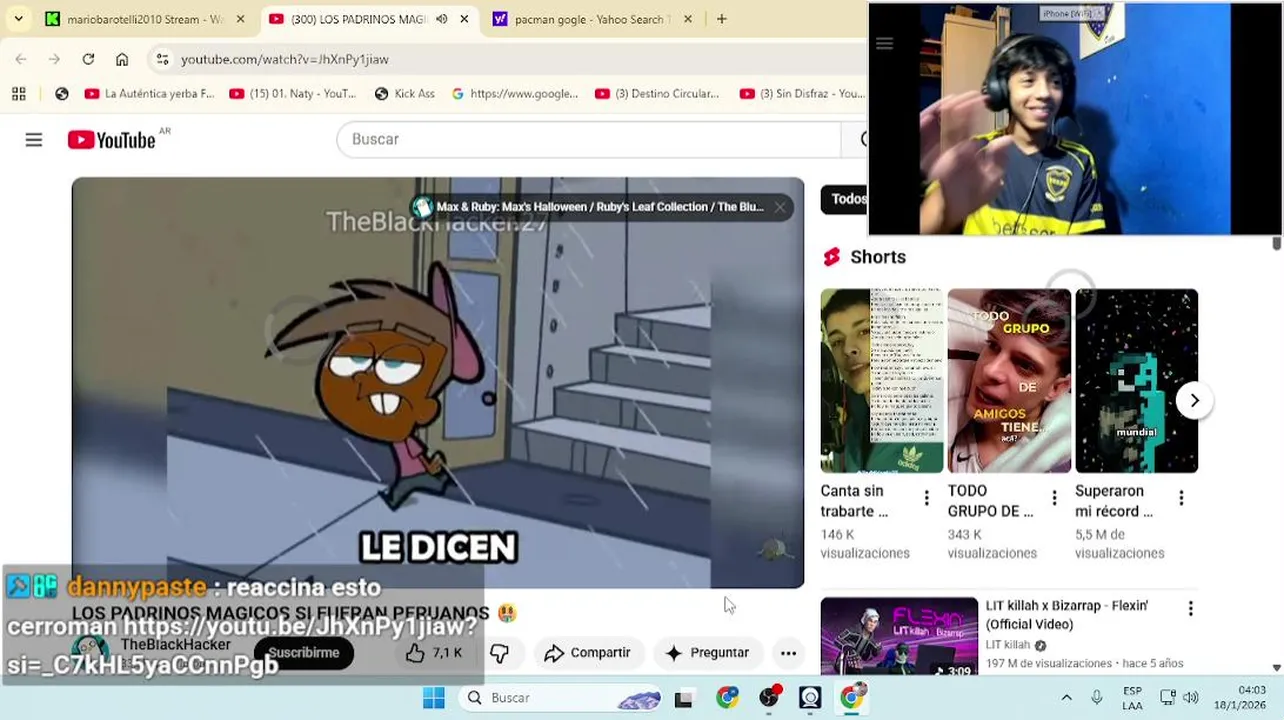Open the Superaron mi récord short thumbnail

(1137, 381)
